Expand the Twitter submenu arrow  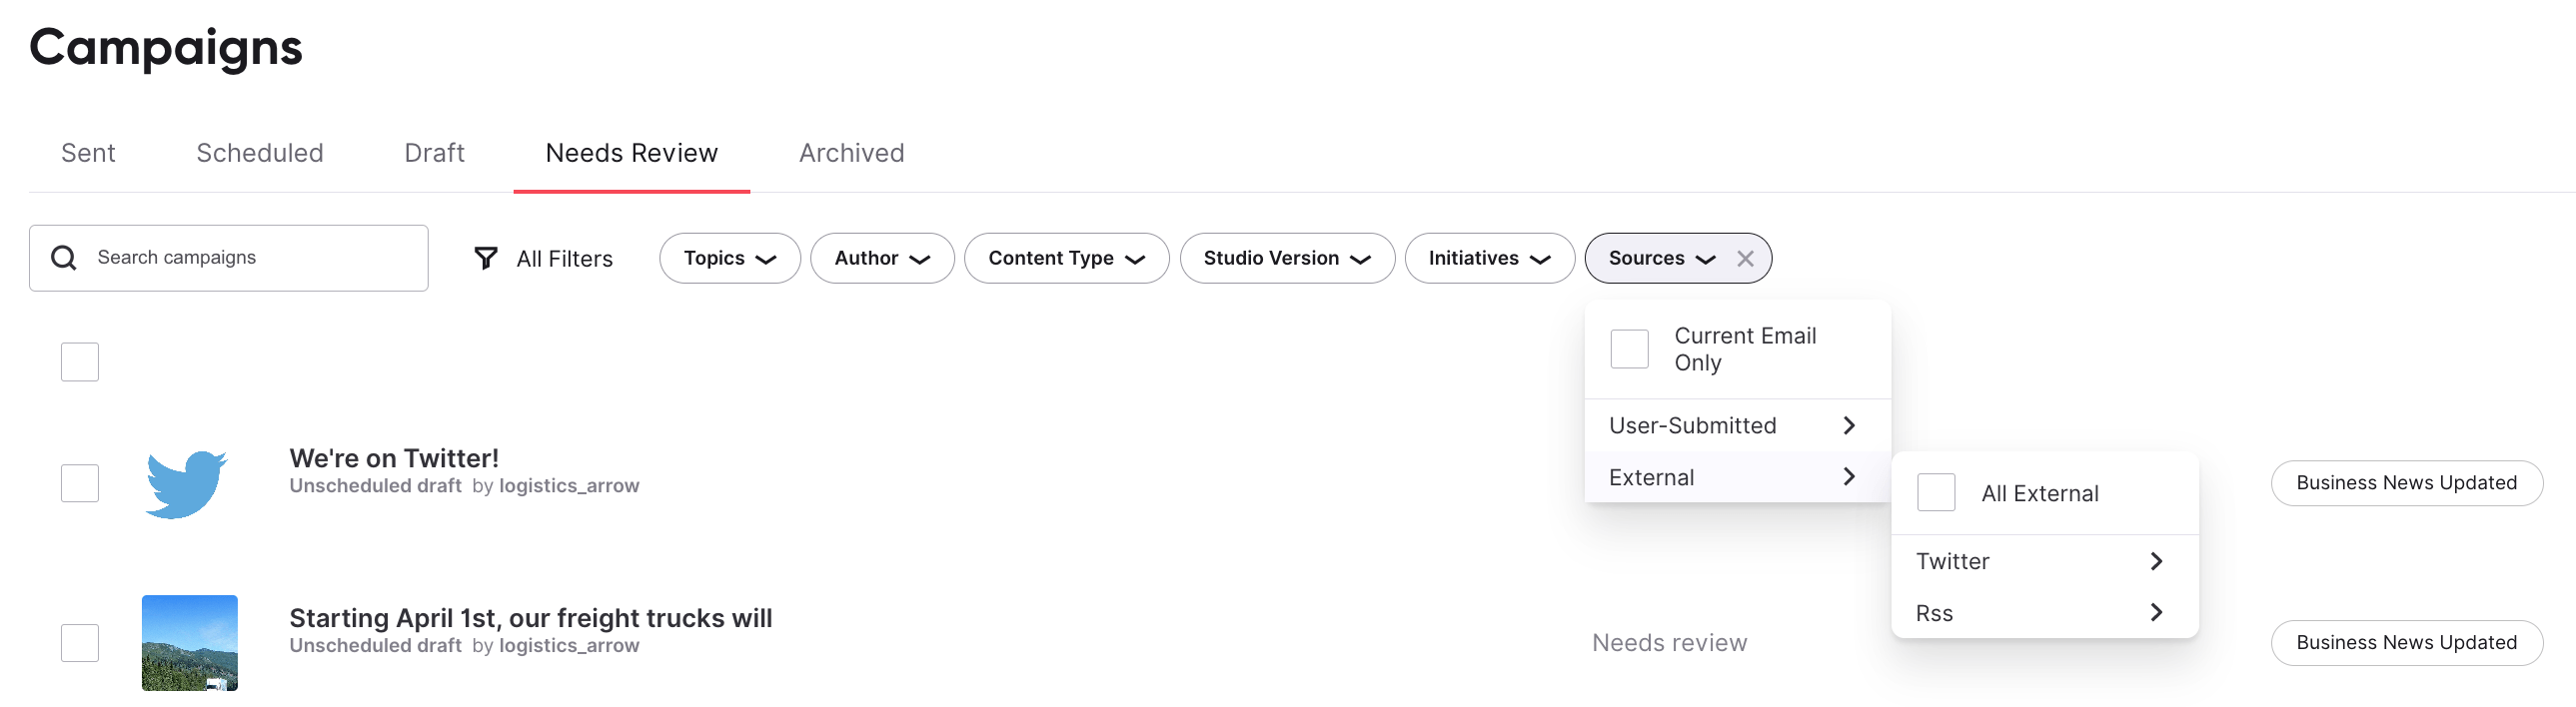pos(2156,562)
